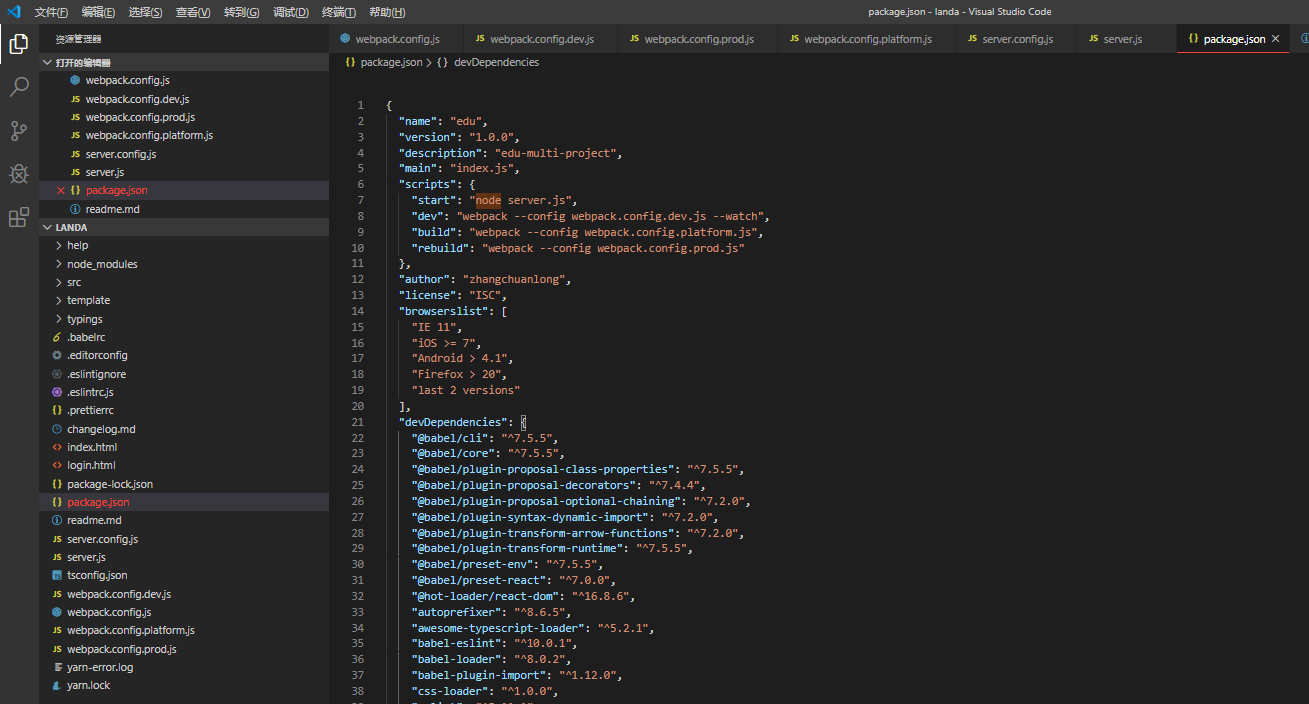
Task: Switch to the webpack.config.dev.js tab
Action: 541,39
